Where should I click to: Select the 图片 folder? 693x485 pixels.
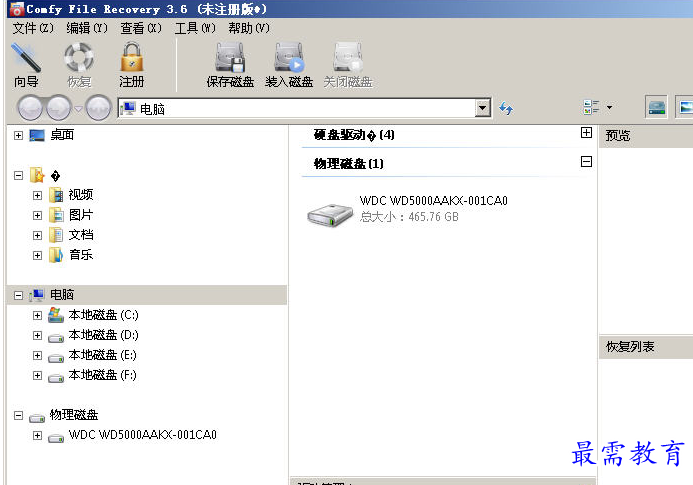click(x=80, y=215)
